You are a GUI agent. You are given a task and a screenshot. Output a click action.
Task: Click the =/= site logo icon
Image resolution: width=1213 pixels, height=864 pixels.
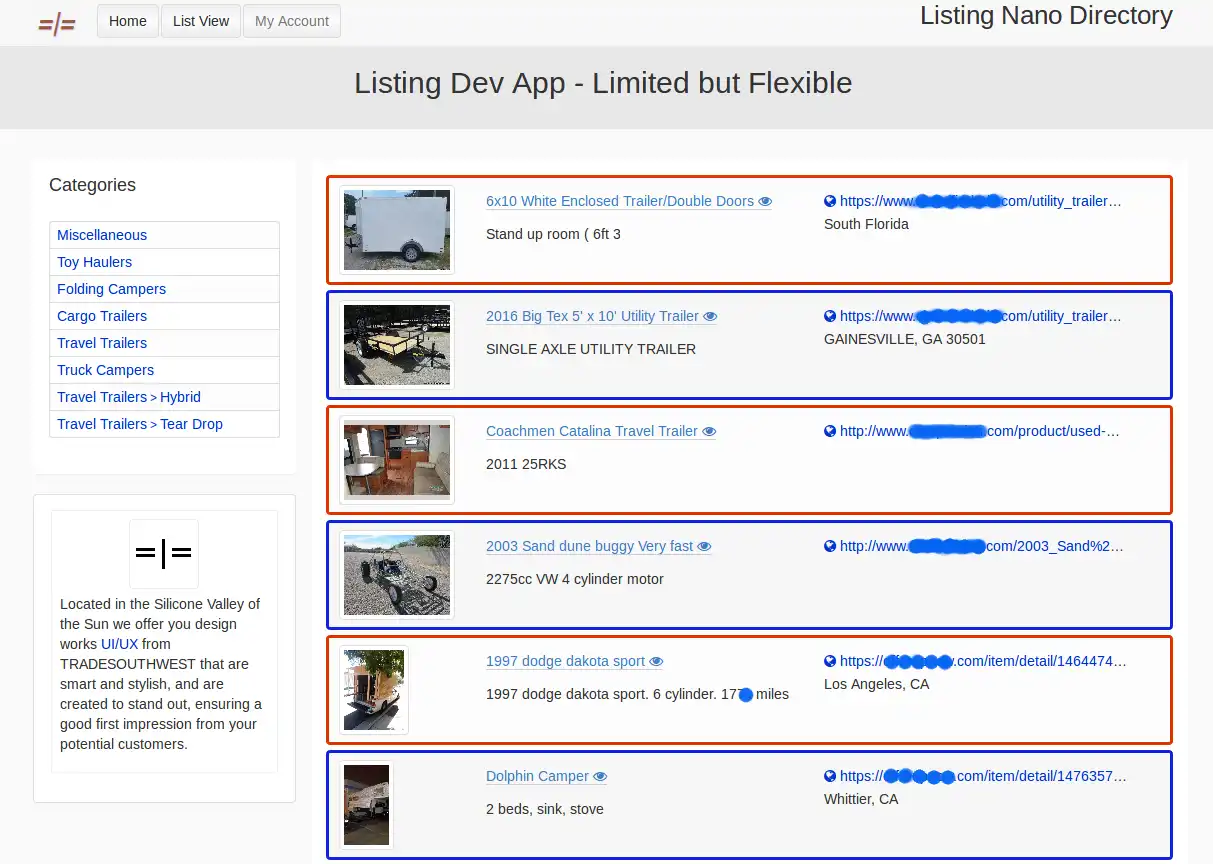[x=57, y=25]
